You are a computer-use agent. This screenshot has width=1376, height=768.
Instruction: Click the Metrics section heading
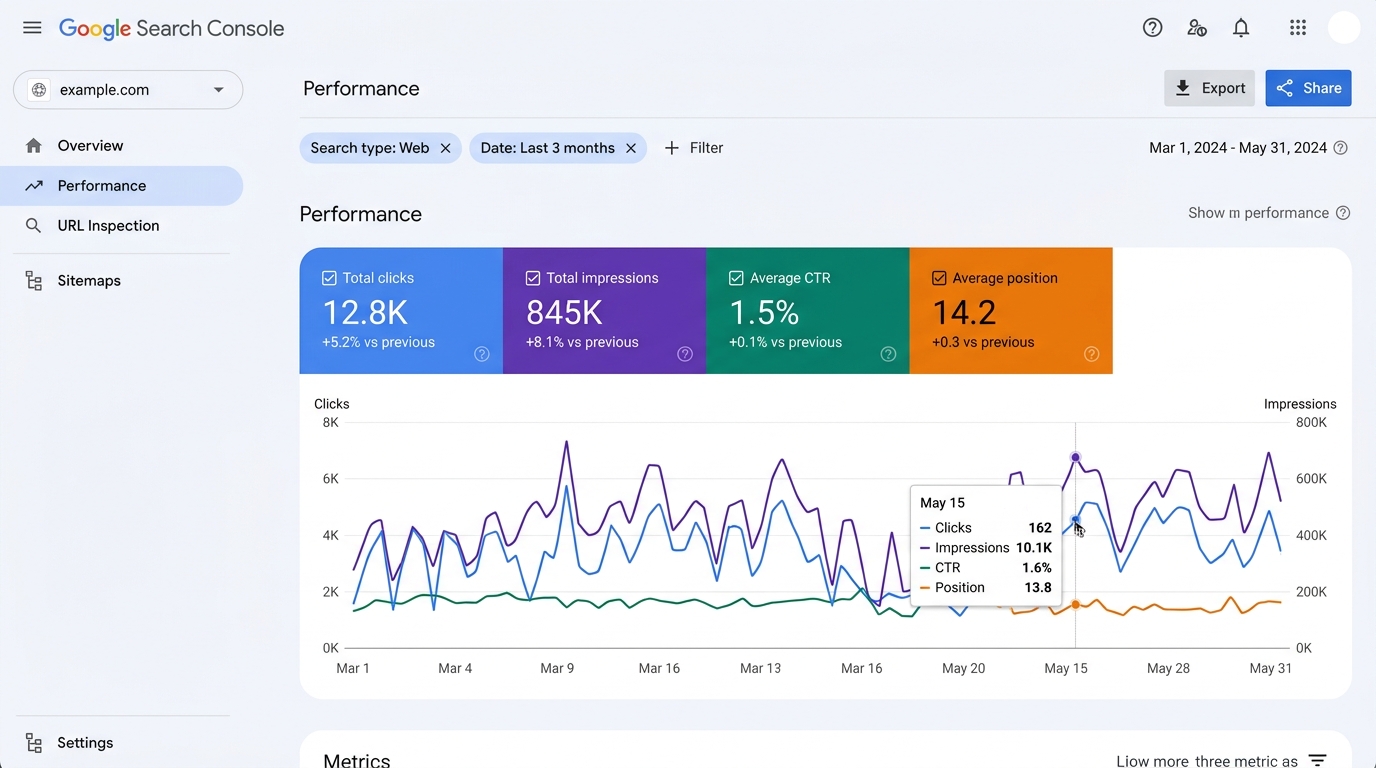pos(357,760)
